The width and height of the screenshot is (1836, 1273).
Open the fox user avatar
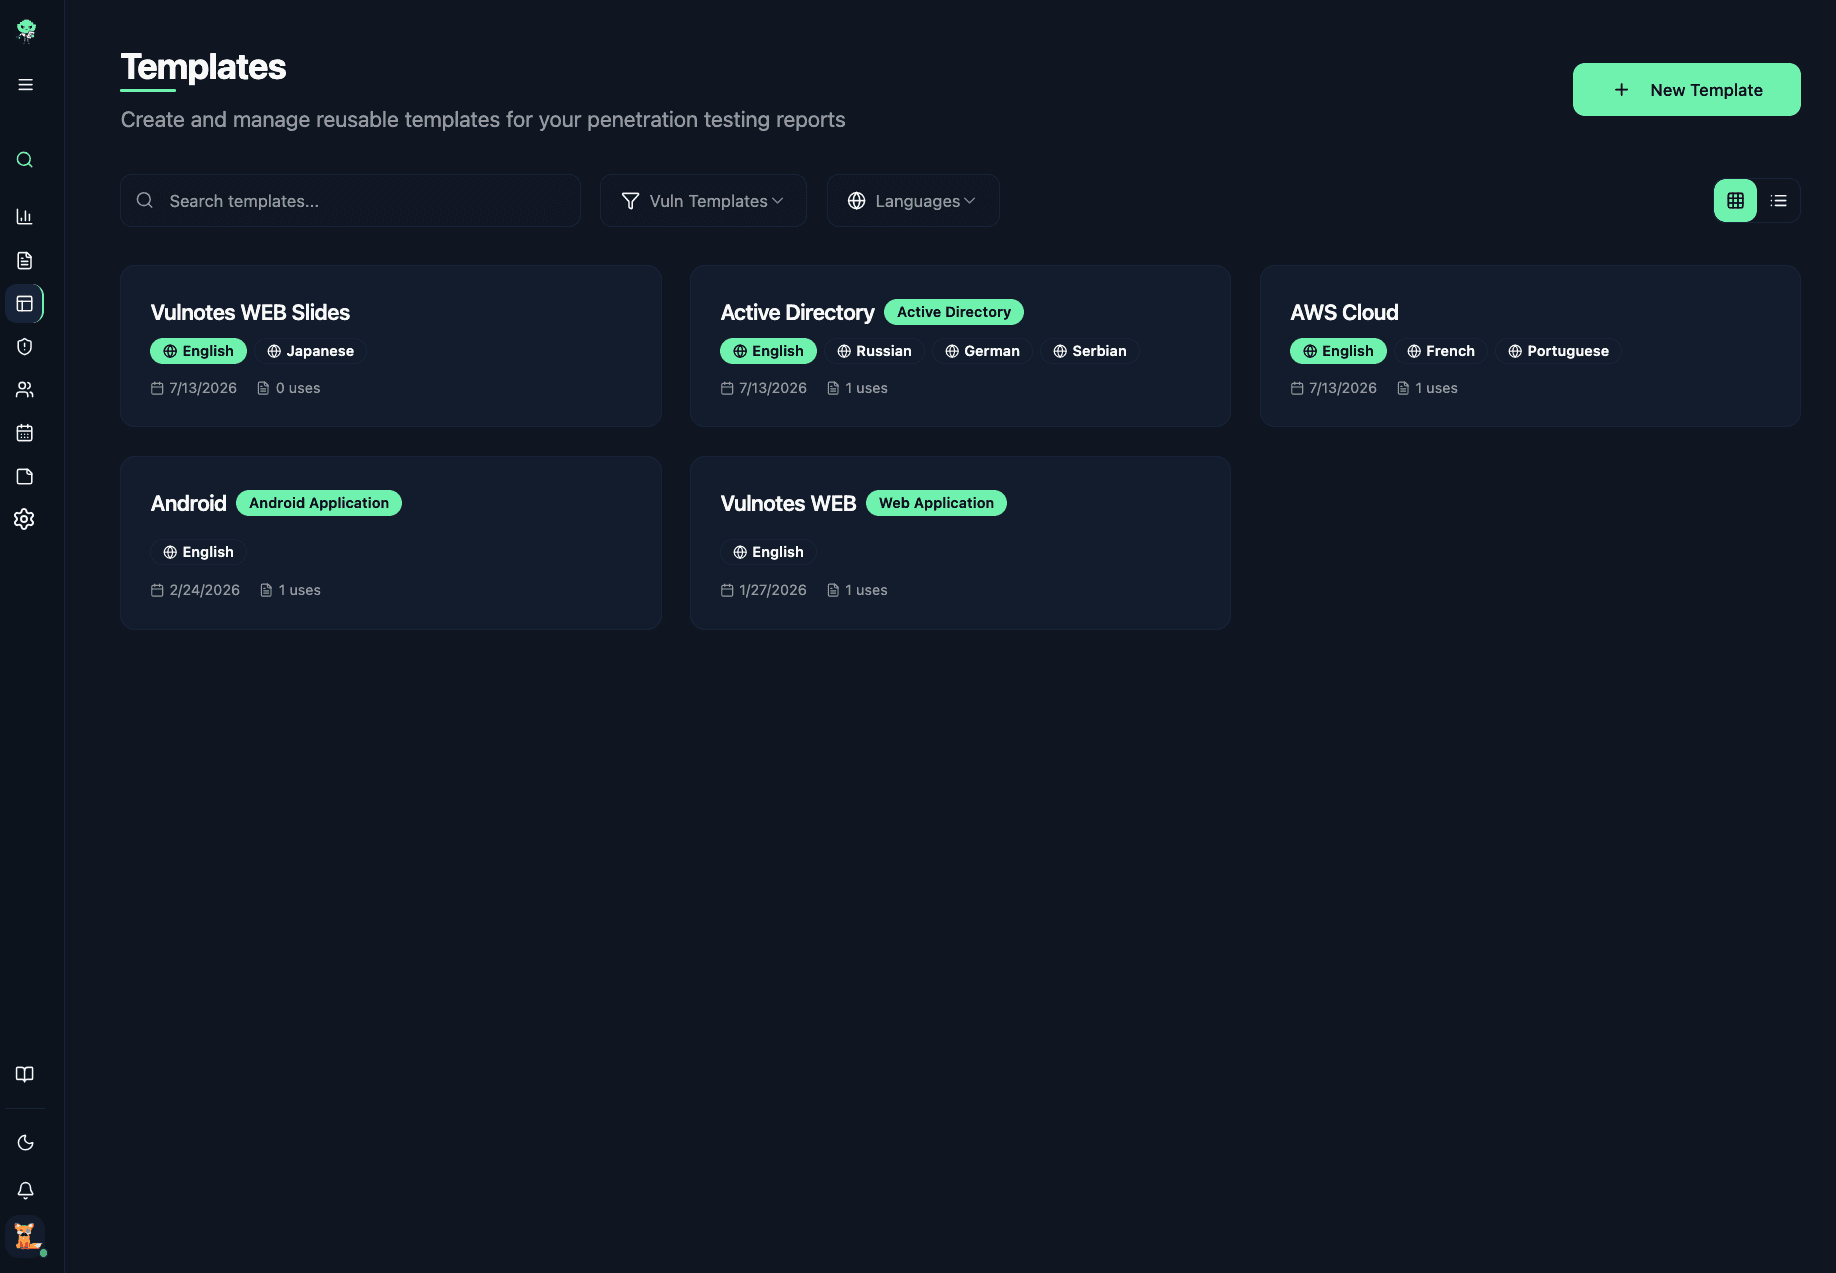pyautogui.click(x=25, y=1236)
